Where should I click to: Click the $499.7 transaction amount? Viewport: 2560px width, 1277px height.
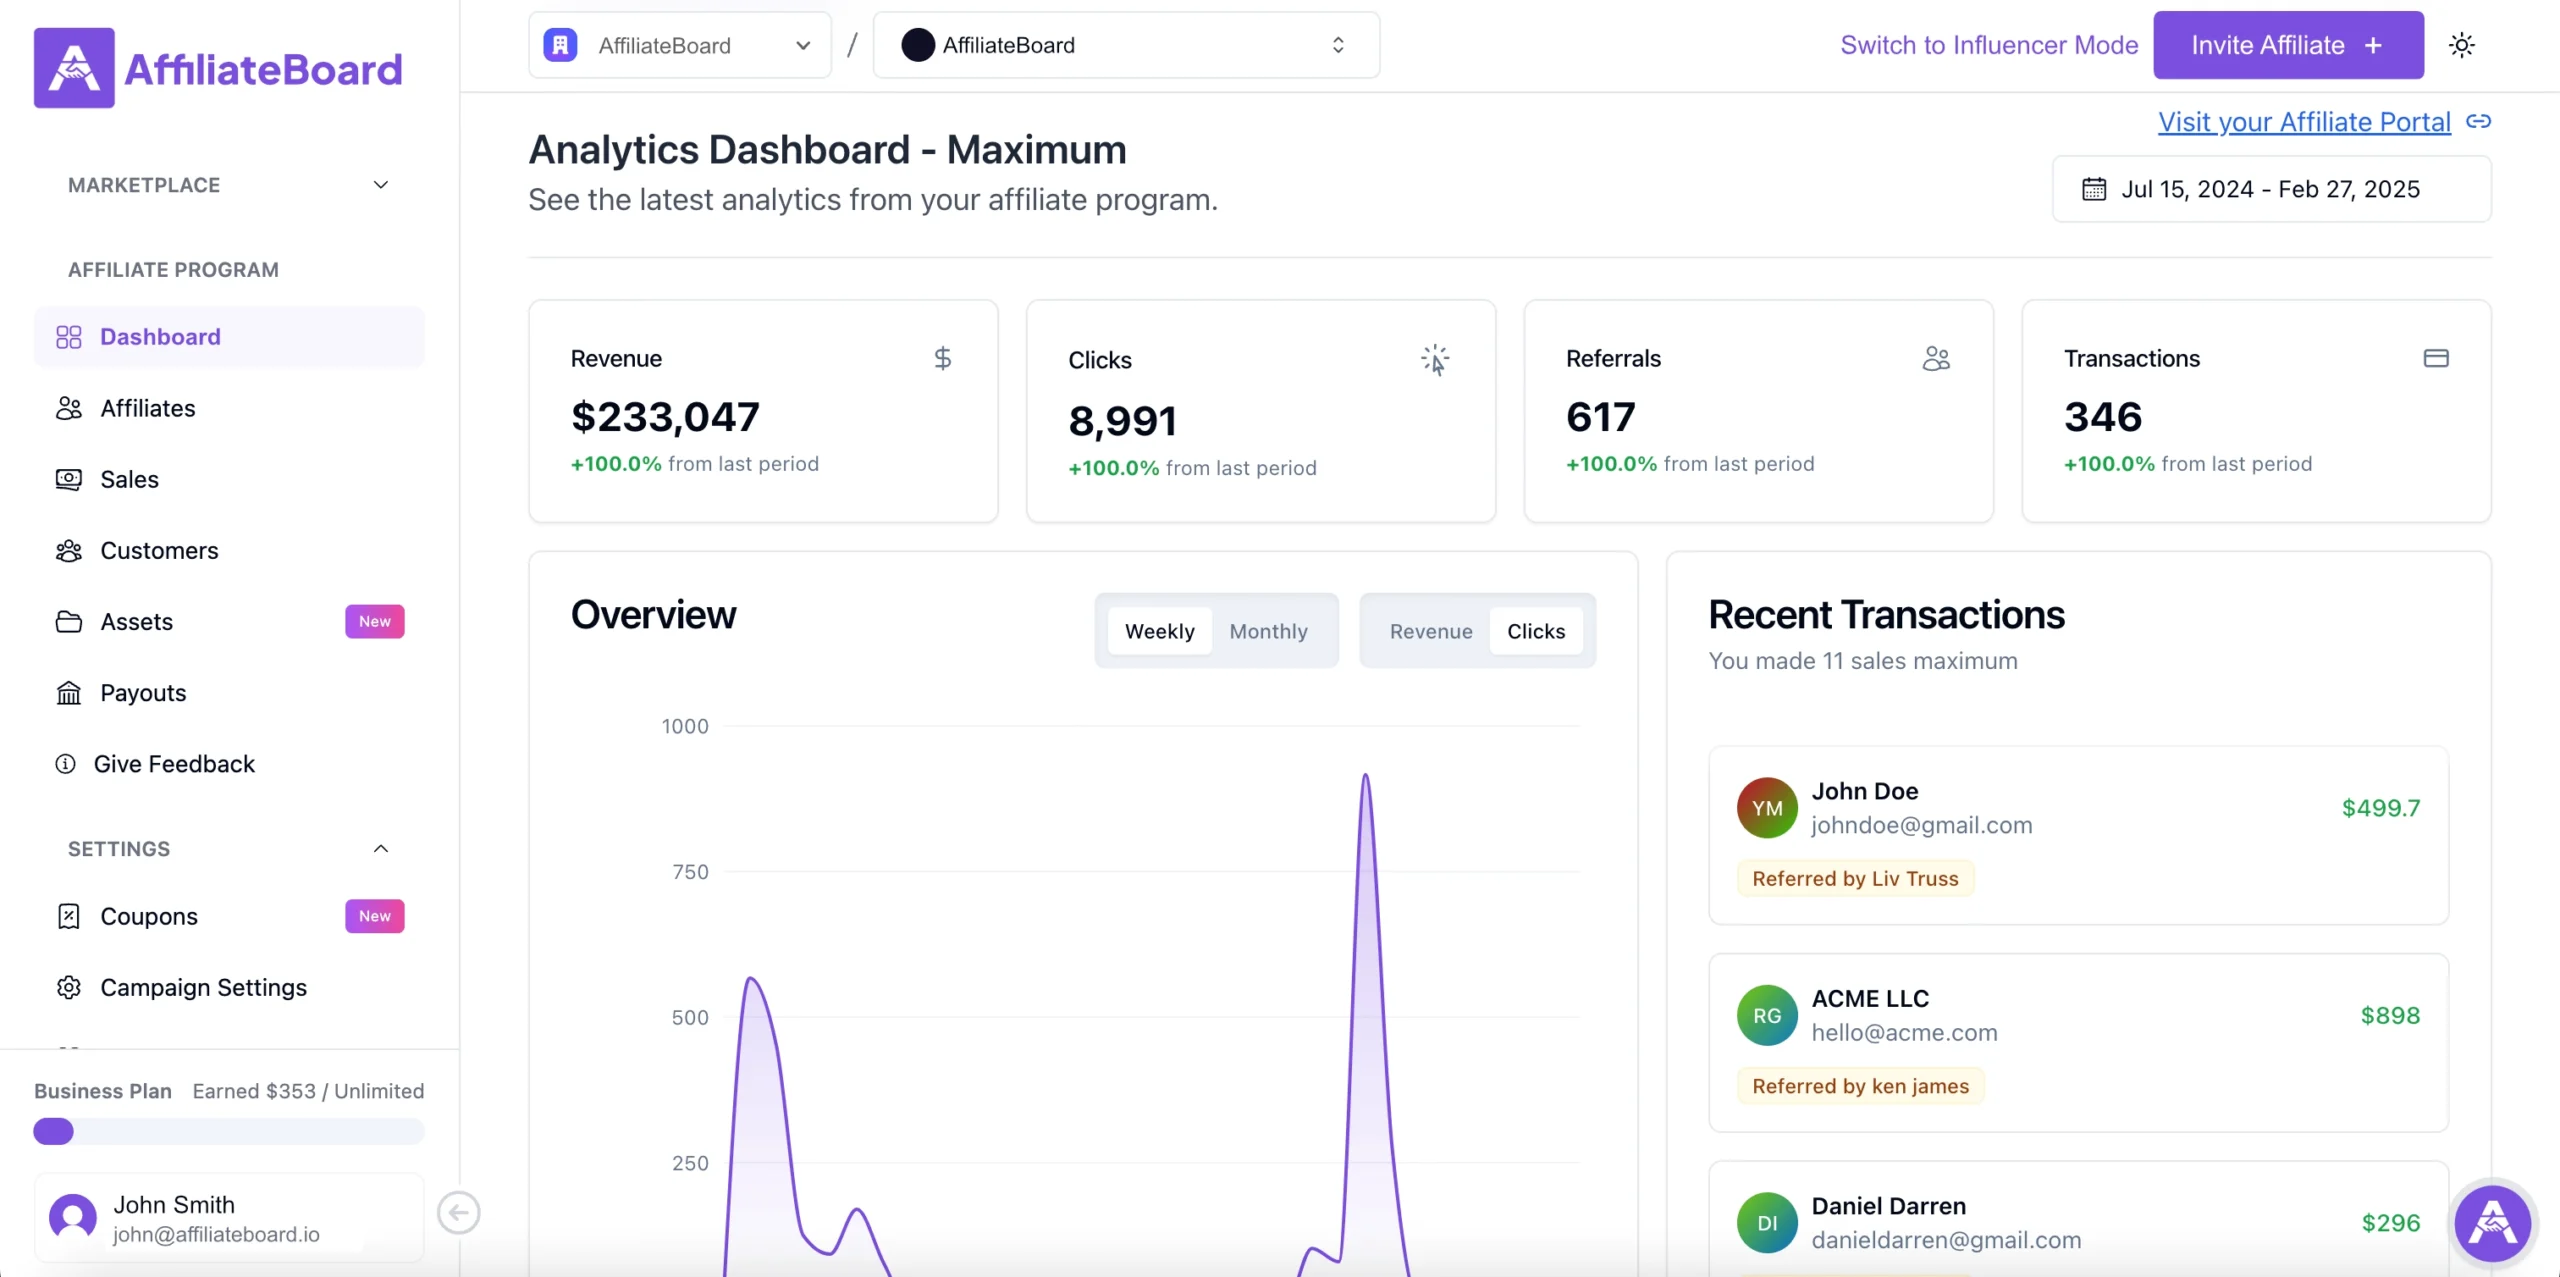[2381, 808]
